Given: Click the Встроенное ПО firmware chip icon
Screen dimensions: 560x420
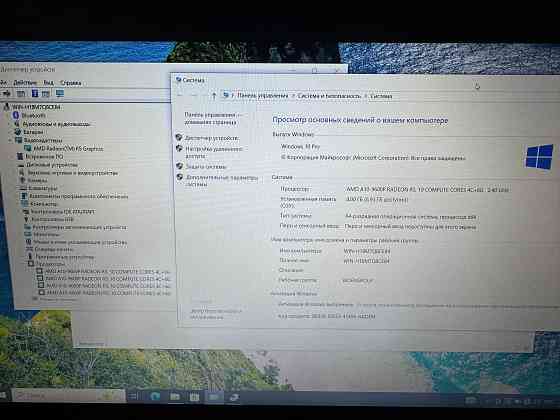Looking at the screenshot, I should [20, 156].
